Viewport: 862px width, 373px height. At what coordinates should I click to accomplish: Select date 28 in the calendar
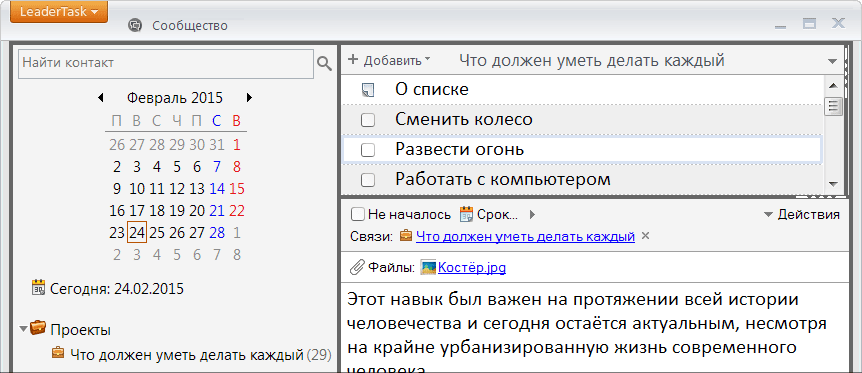pyautogui.click(x=217, y=233)
